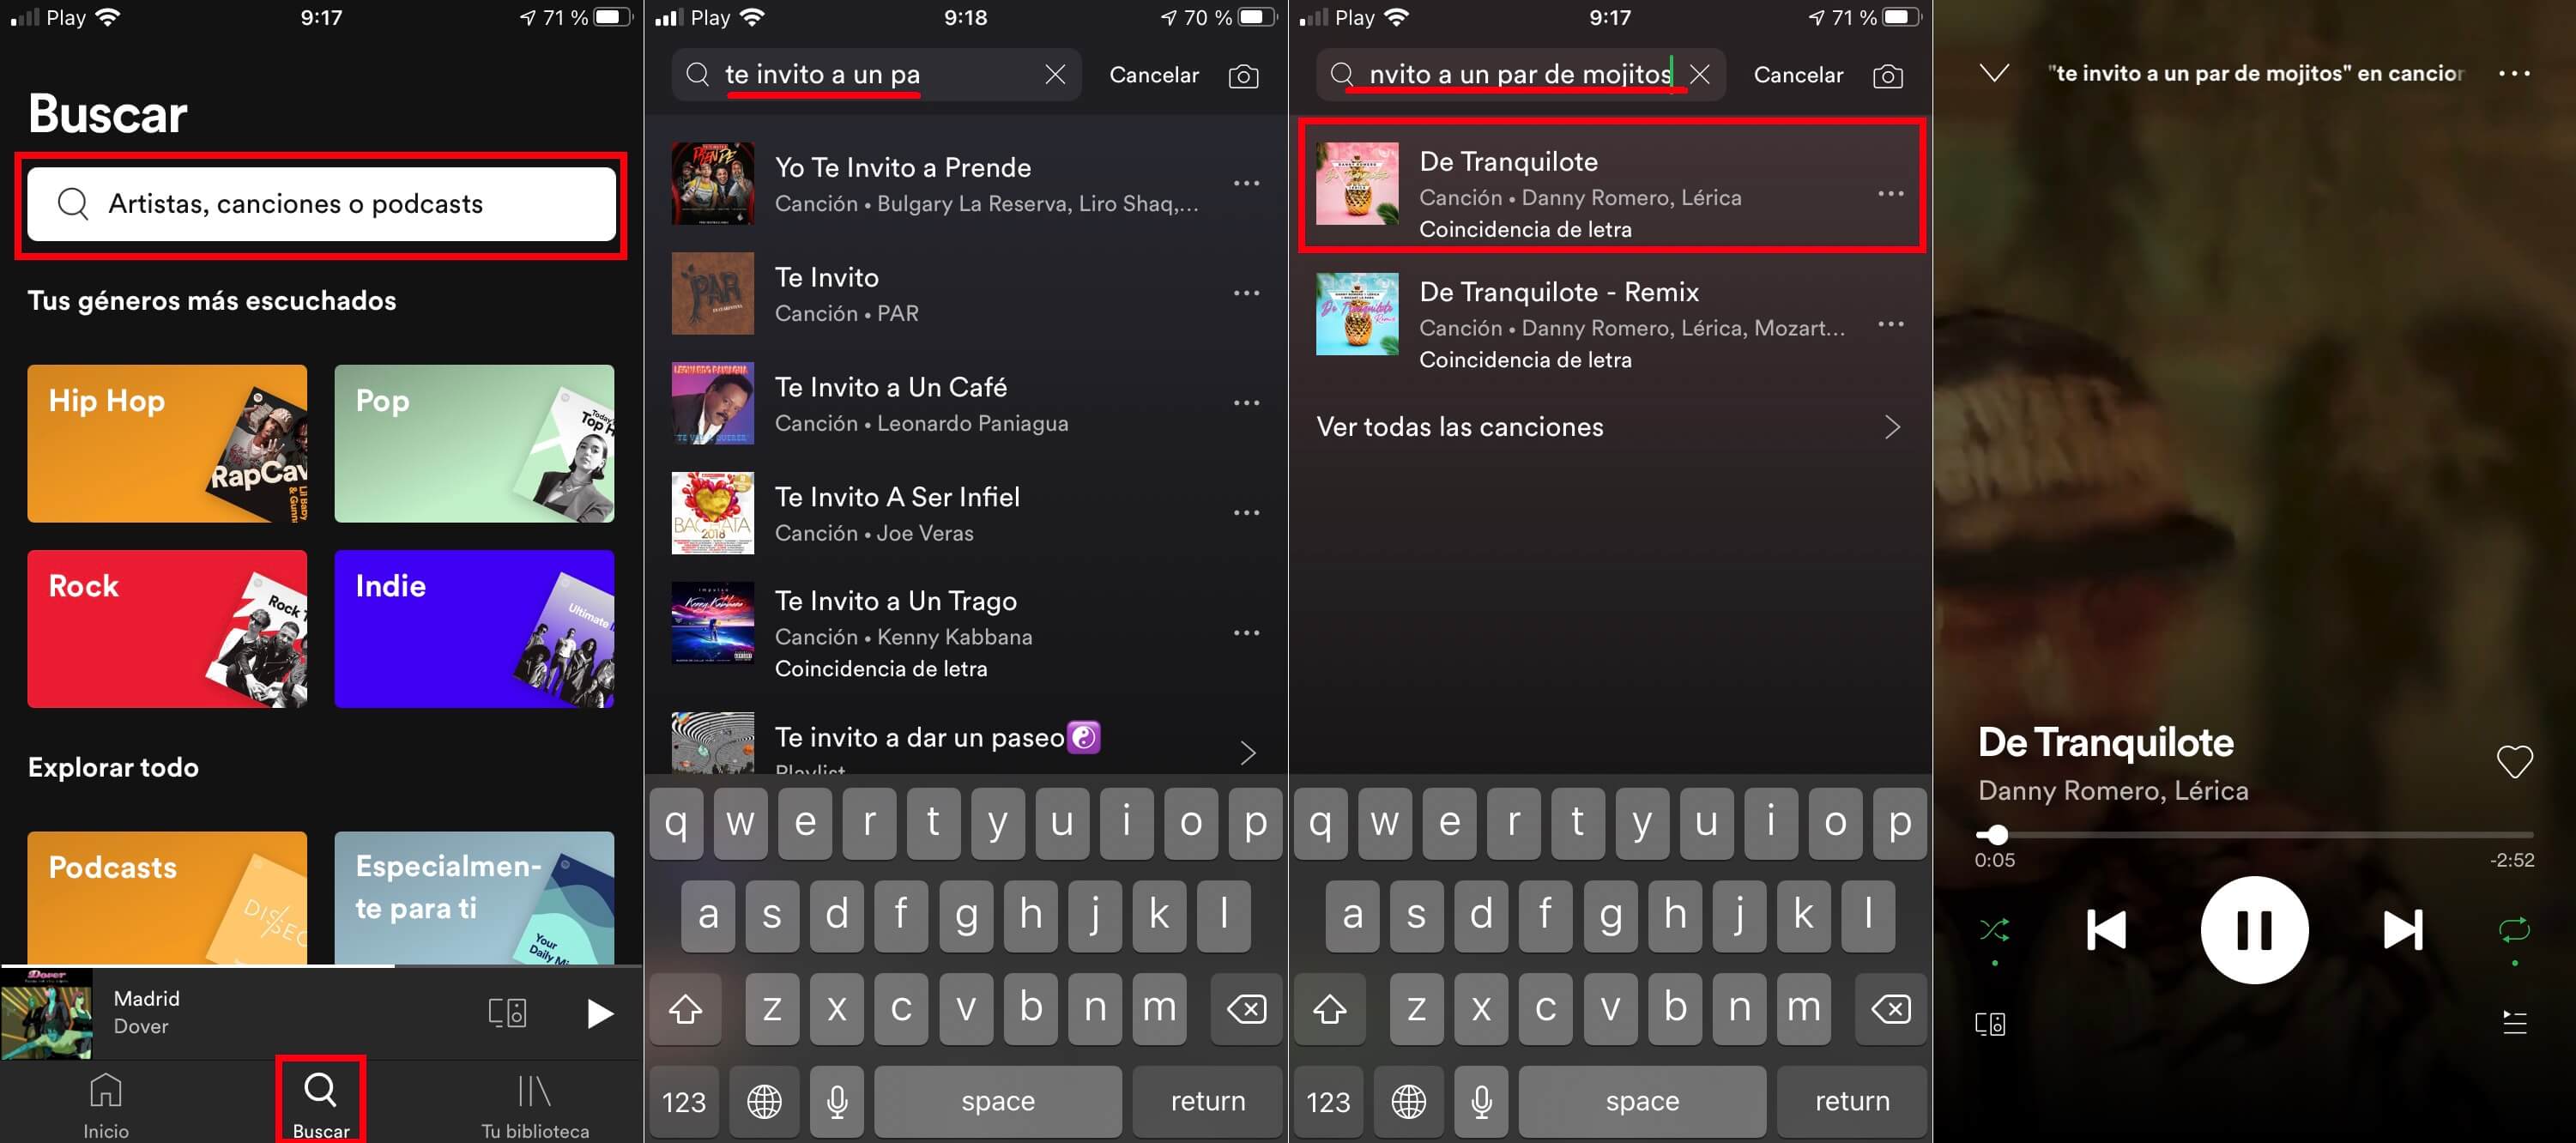The image size is (2576, 1143).
Task: Tap backspace key on the right keyboard
Action: (1890, 1008)
